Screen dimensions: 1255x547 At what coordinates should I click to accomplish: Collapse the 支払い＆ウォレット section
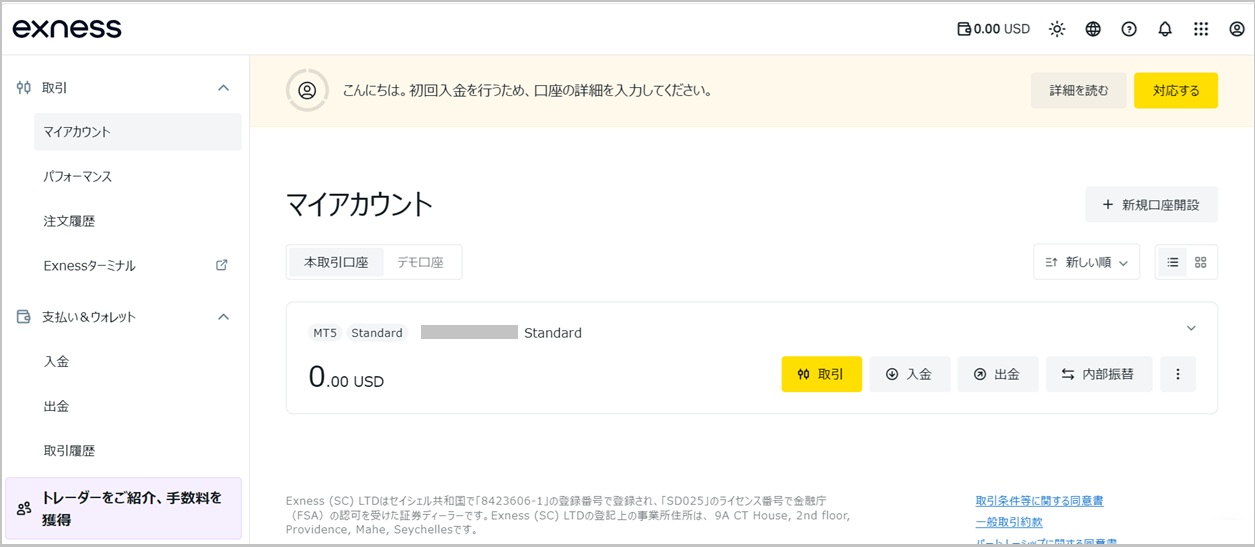pyautogui.click(x=224, y=317)
